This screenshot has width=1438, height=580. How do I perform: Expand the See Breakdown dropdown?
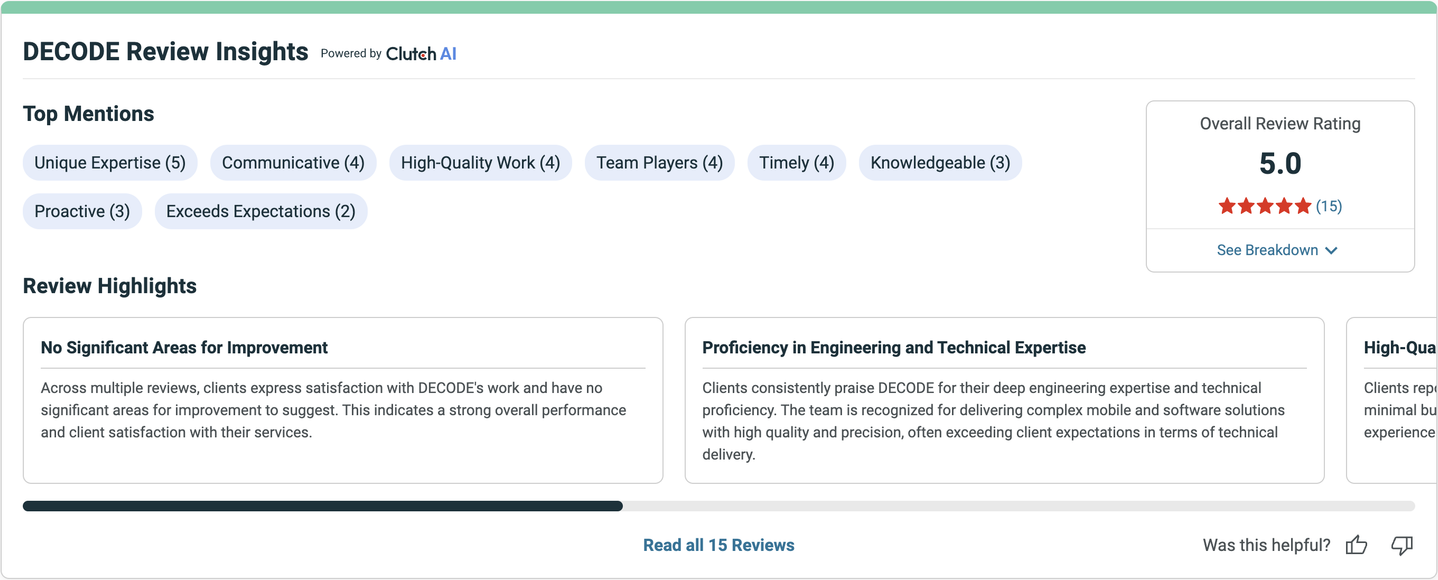tap(1277, 250)
